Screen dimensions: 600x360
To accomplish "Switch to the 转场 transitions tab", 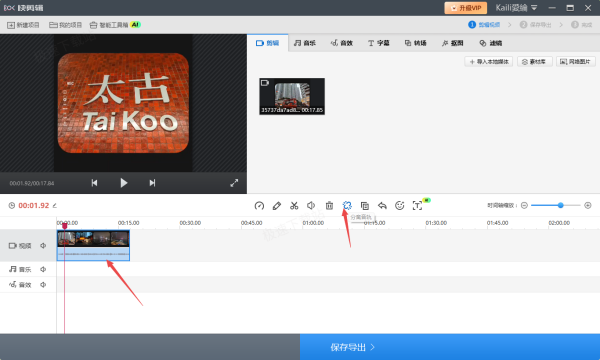I will coord(416,43).
